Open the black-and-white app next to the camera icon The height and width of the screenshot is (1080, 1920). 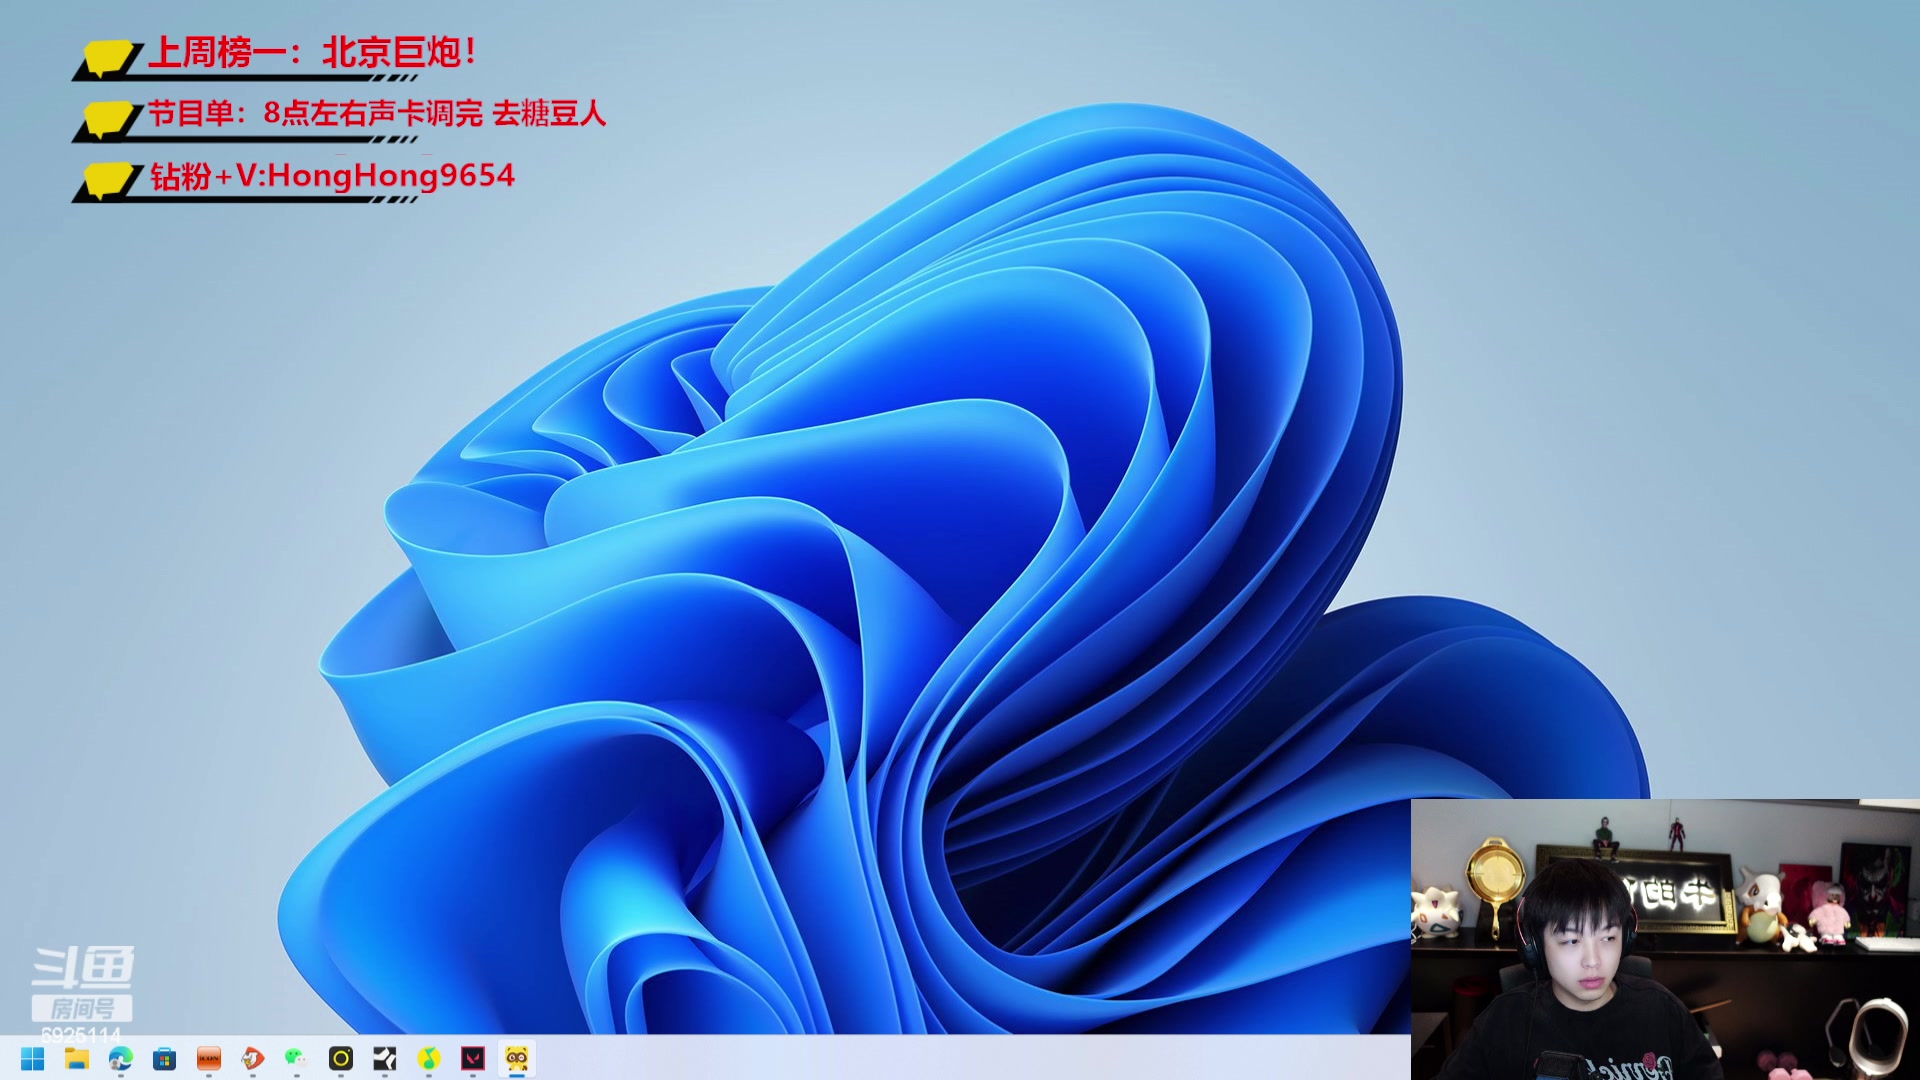coord(384,1058)
